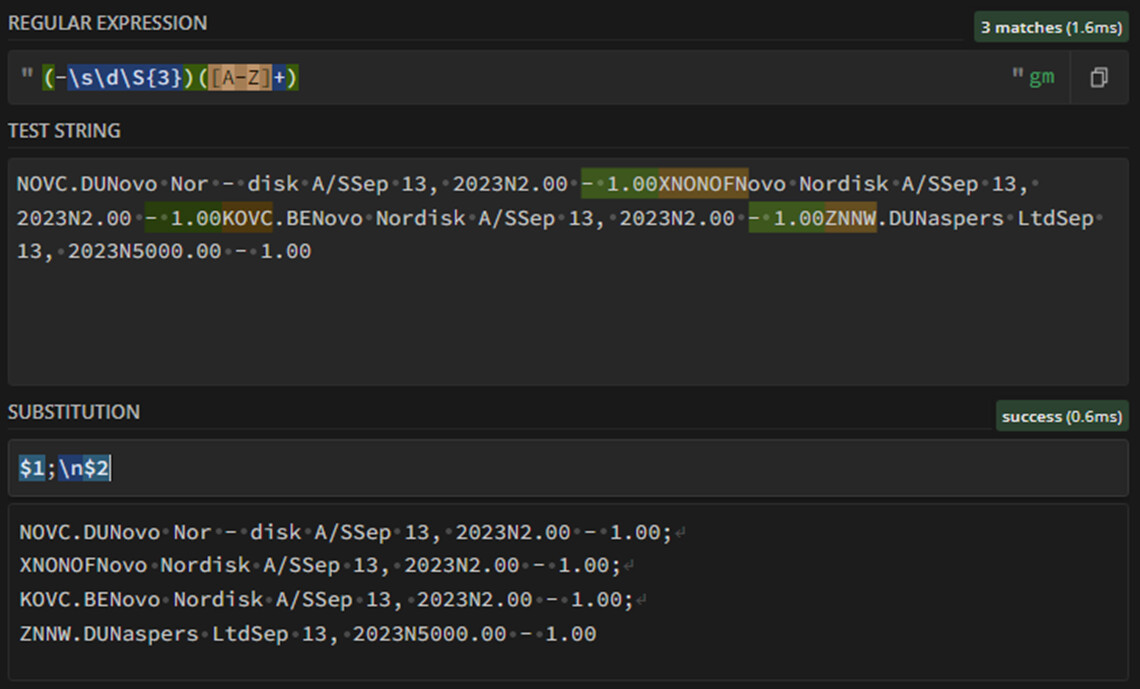The width and height of the screenshot is (1140, 689).
Task: Click the opening delimiter quote before the regex
Action: point(27,76)
